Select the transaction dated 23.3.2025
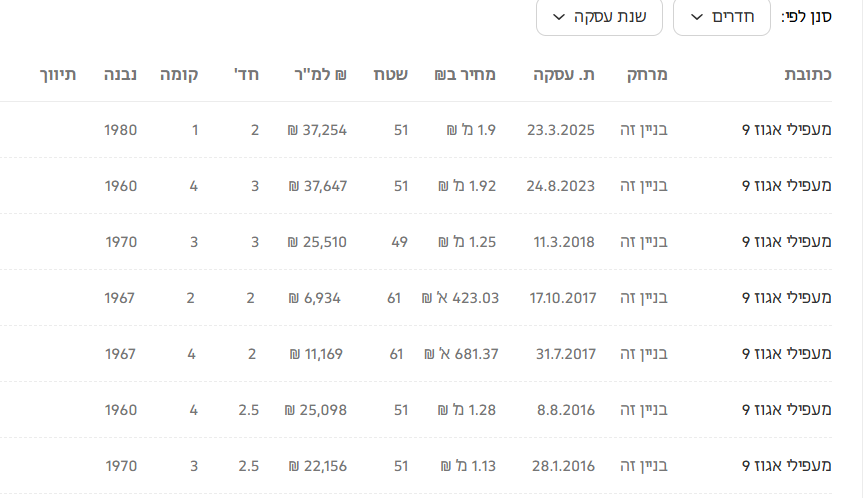This screenshot has width=868, height=498. [561, 130]
